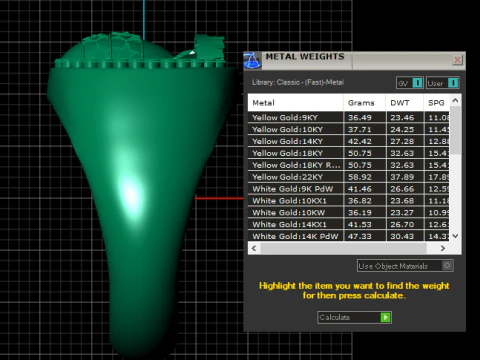Select the White Gold:14KX1 row

349,224
